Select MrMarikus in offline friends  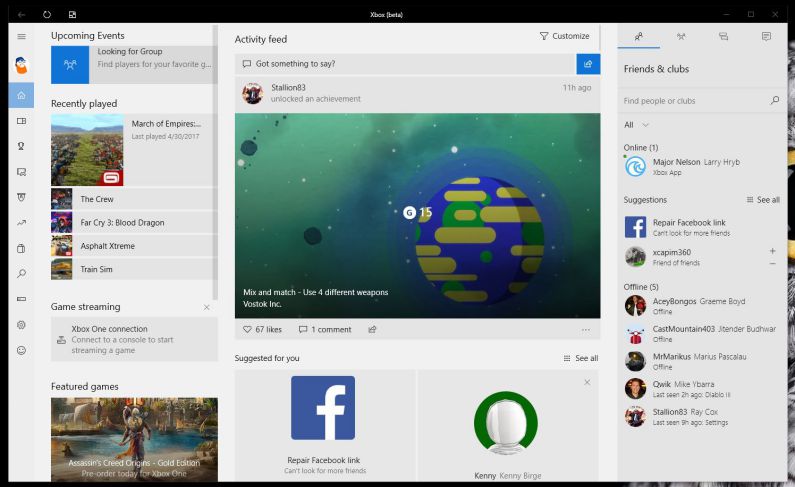(x=702, y=361)
